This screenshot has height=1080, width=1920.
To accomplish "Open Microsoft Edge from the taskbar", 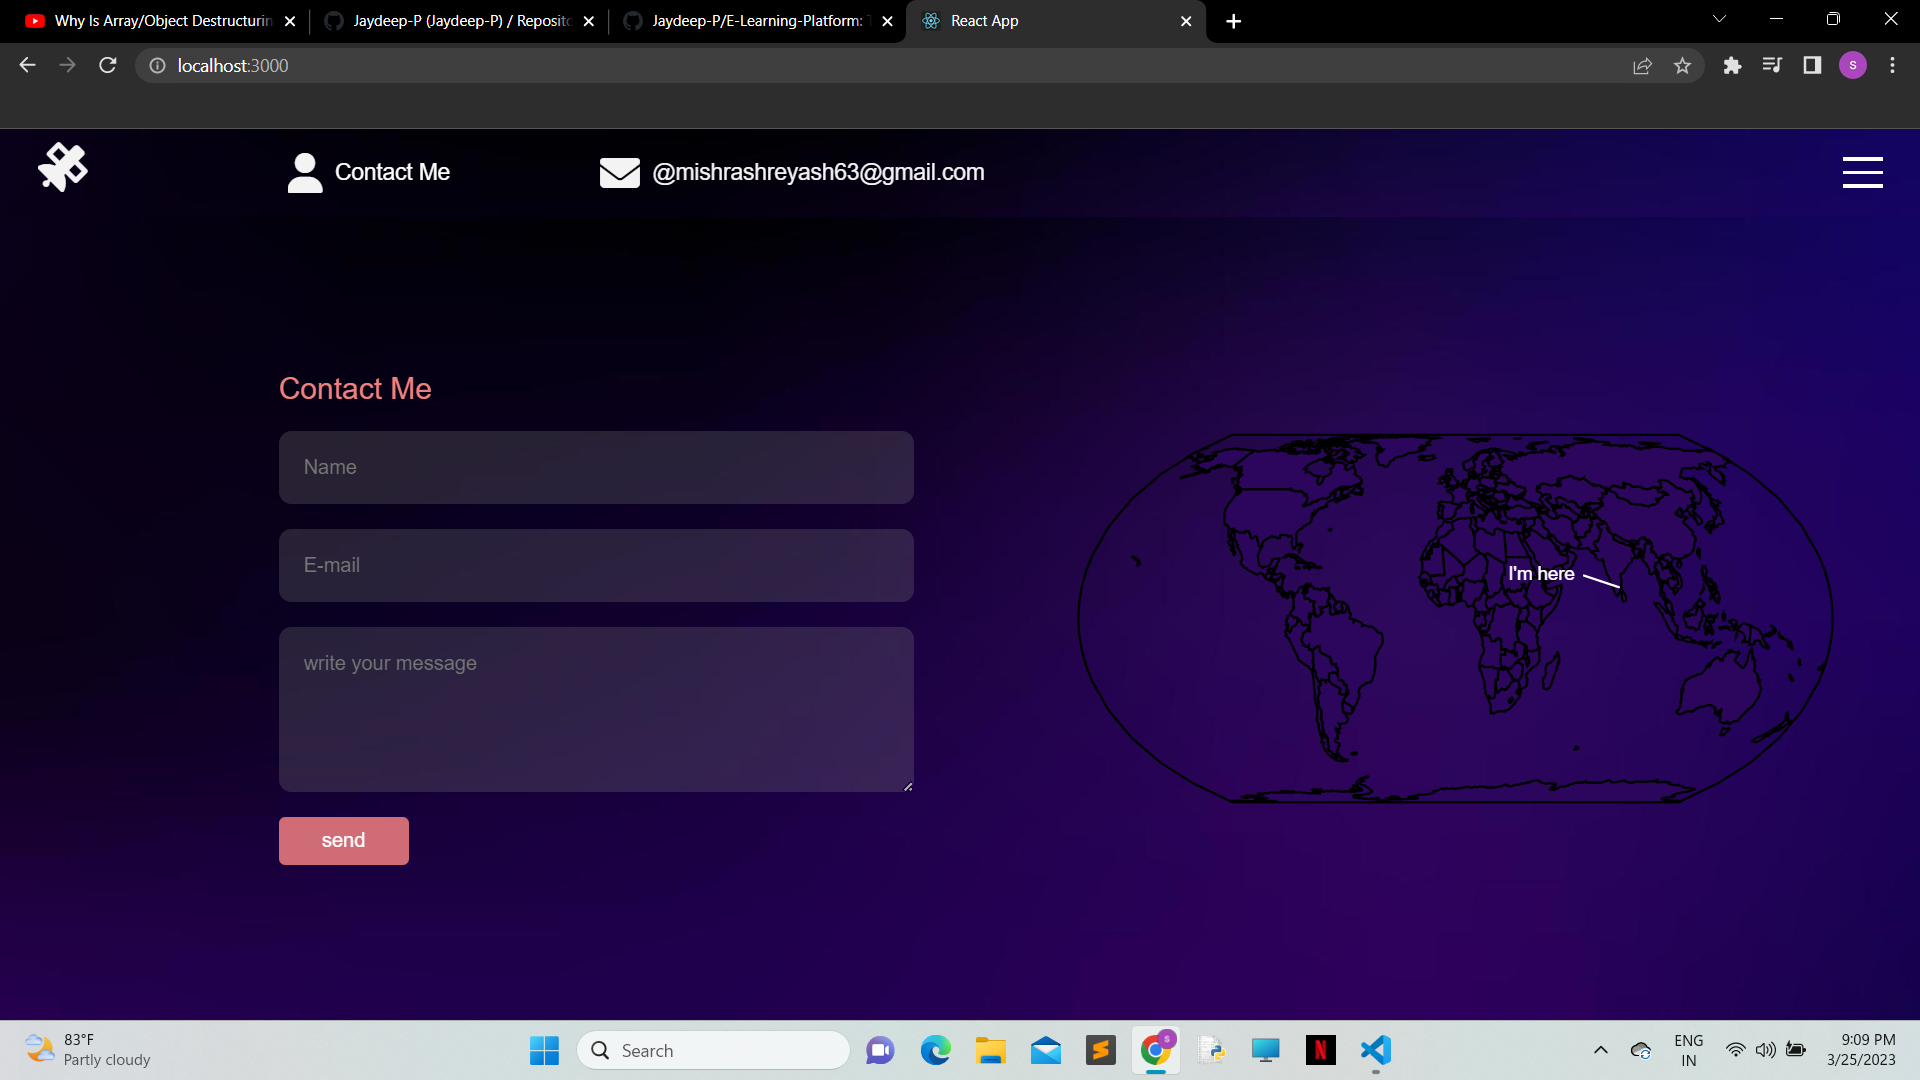I will pyautogui.click(x=936, y=1050).
